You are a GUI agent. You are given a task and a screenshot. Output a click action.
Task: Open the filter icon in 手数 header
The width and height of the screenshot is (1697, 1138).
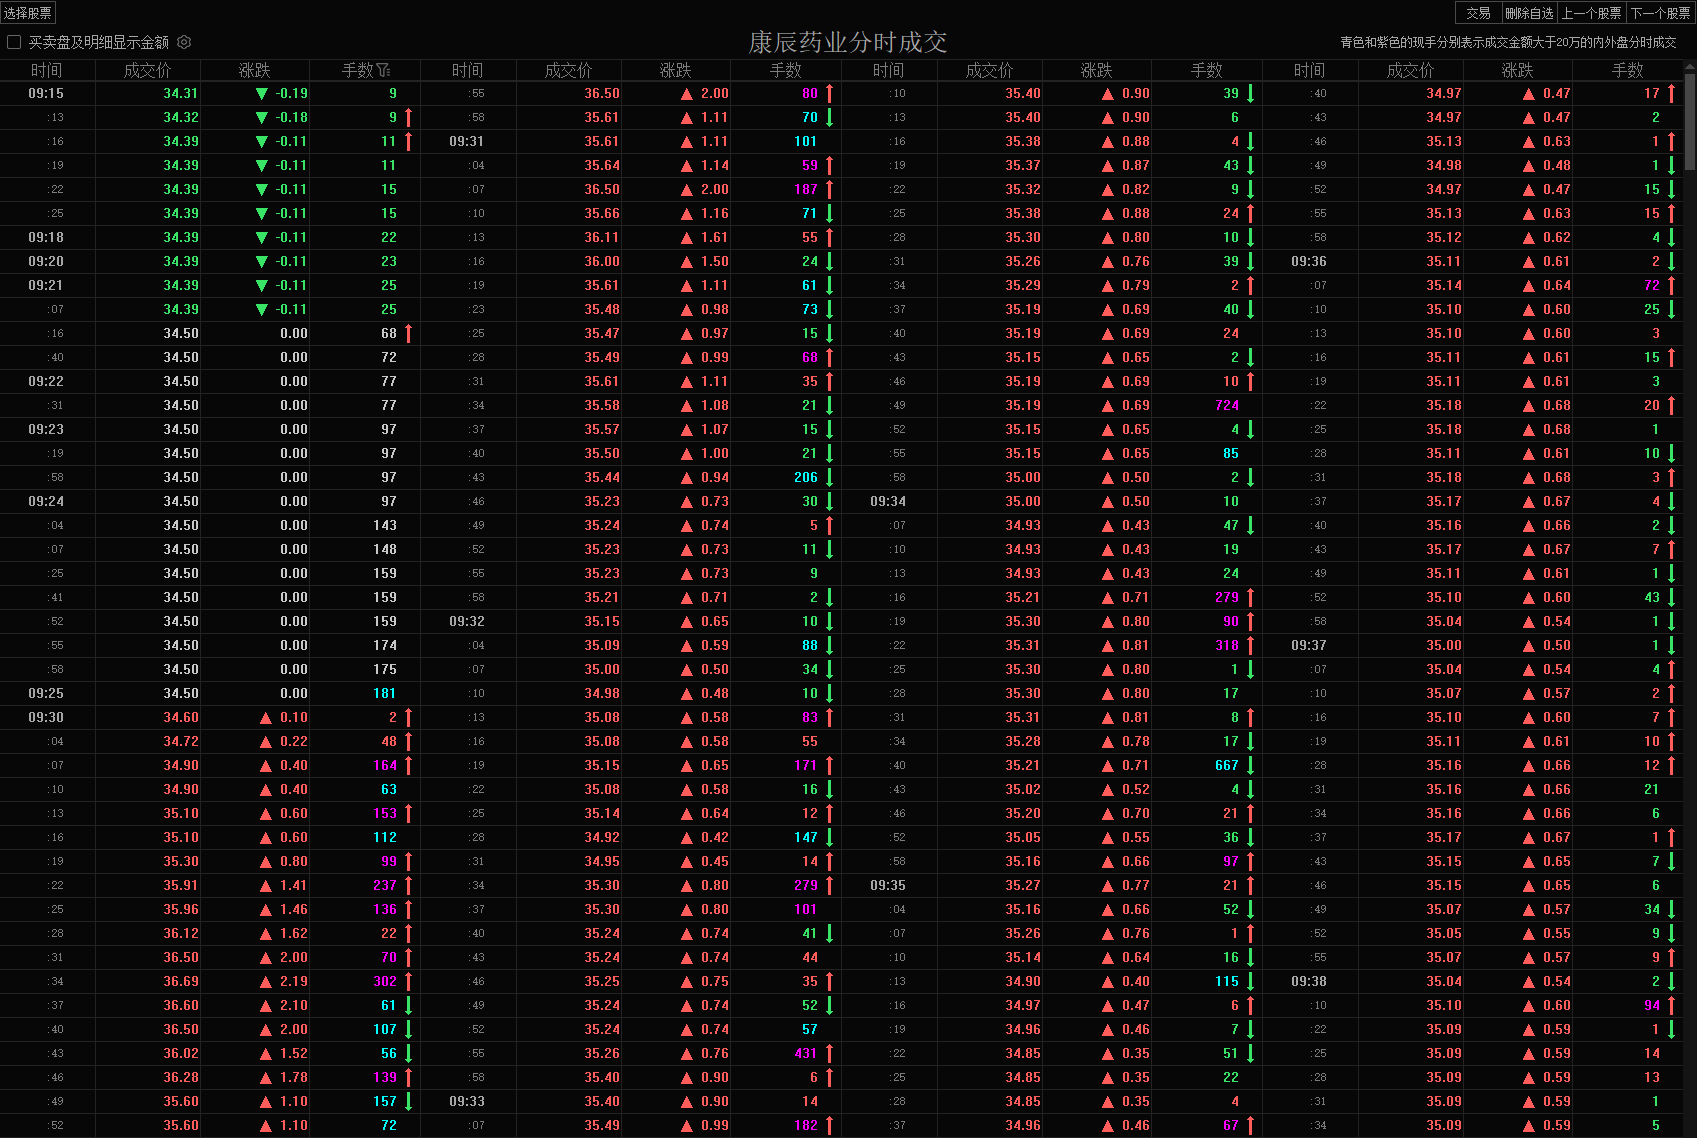point(383,70)
